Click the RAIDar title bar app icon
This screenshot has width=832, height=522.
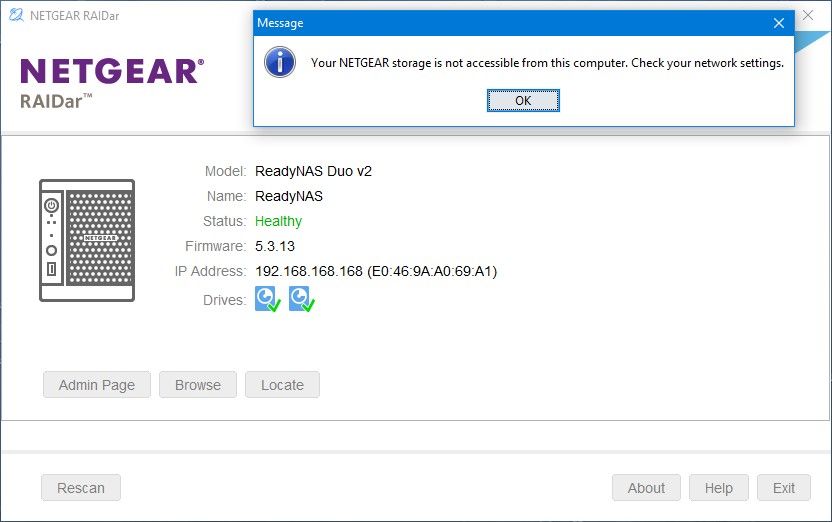coord(16,15)
